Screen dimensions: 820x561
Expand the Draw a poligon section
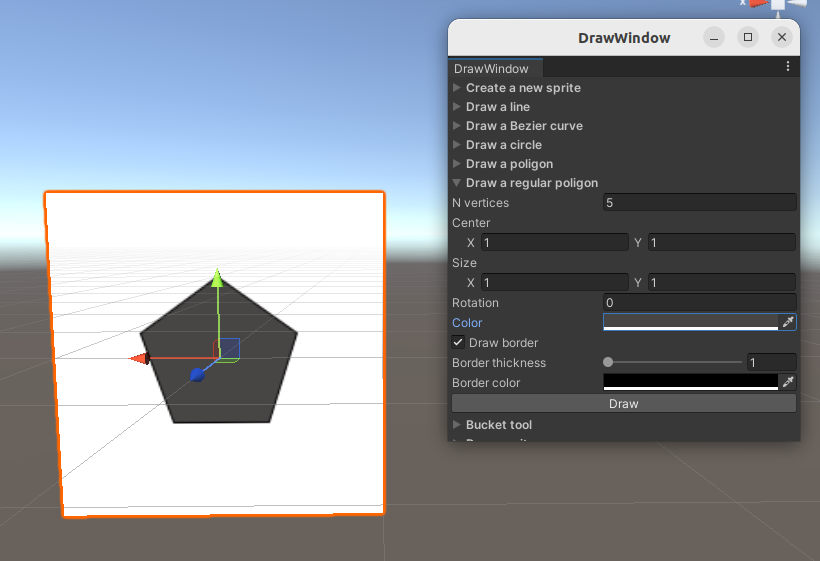pyautogui.click(x=457, y=164)
